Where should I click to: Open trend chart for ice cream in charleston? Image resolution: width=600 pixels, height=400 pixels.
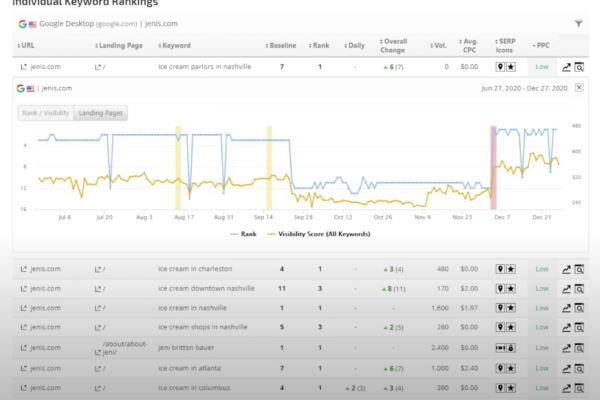click(x=566, y=269)
